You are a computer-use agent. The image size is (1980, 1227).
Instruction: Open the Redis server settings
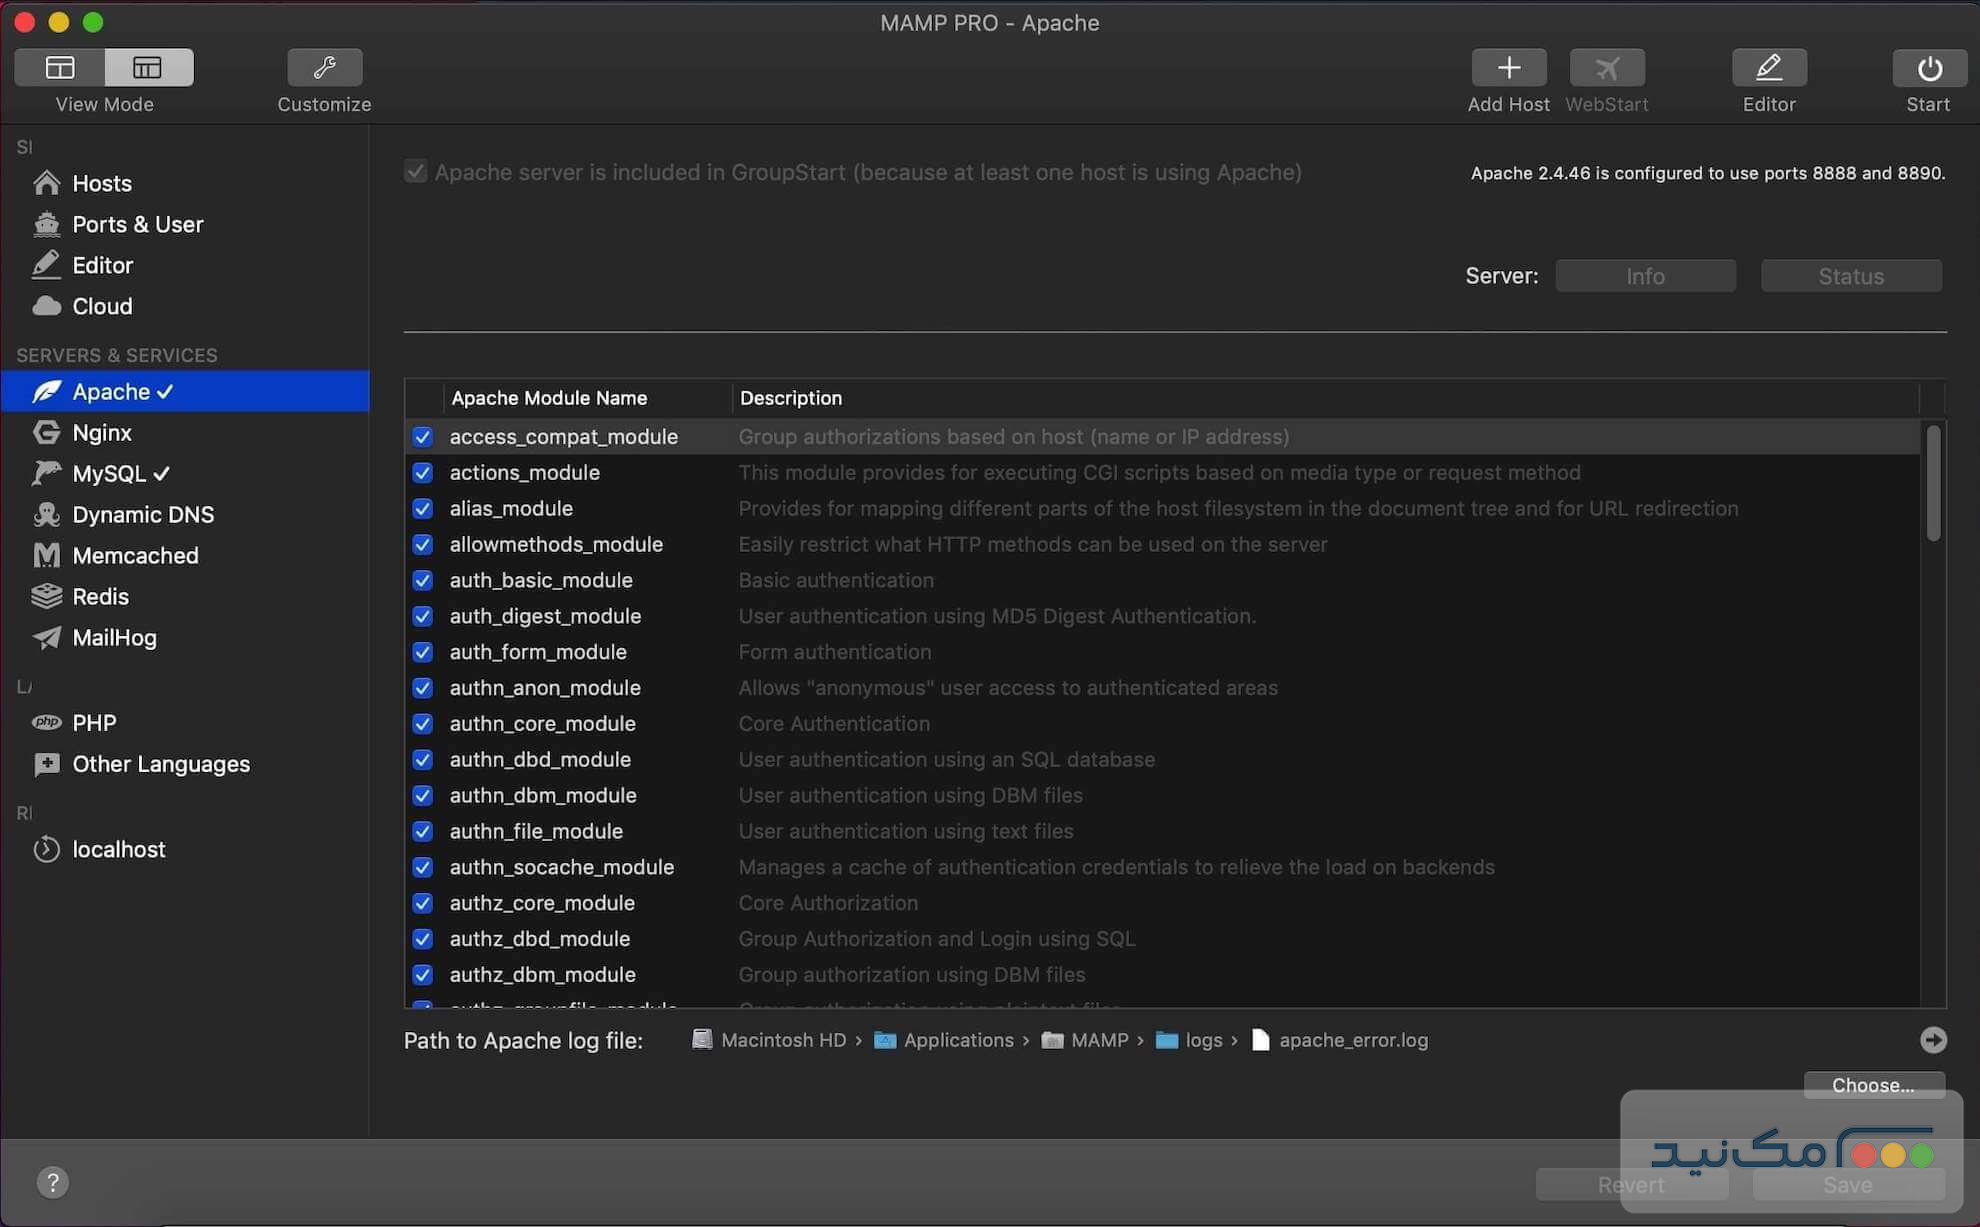[x=100, y=597]
